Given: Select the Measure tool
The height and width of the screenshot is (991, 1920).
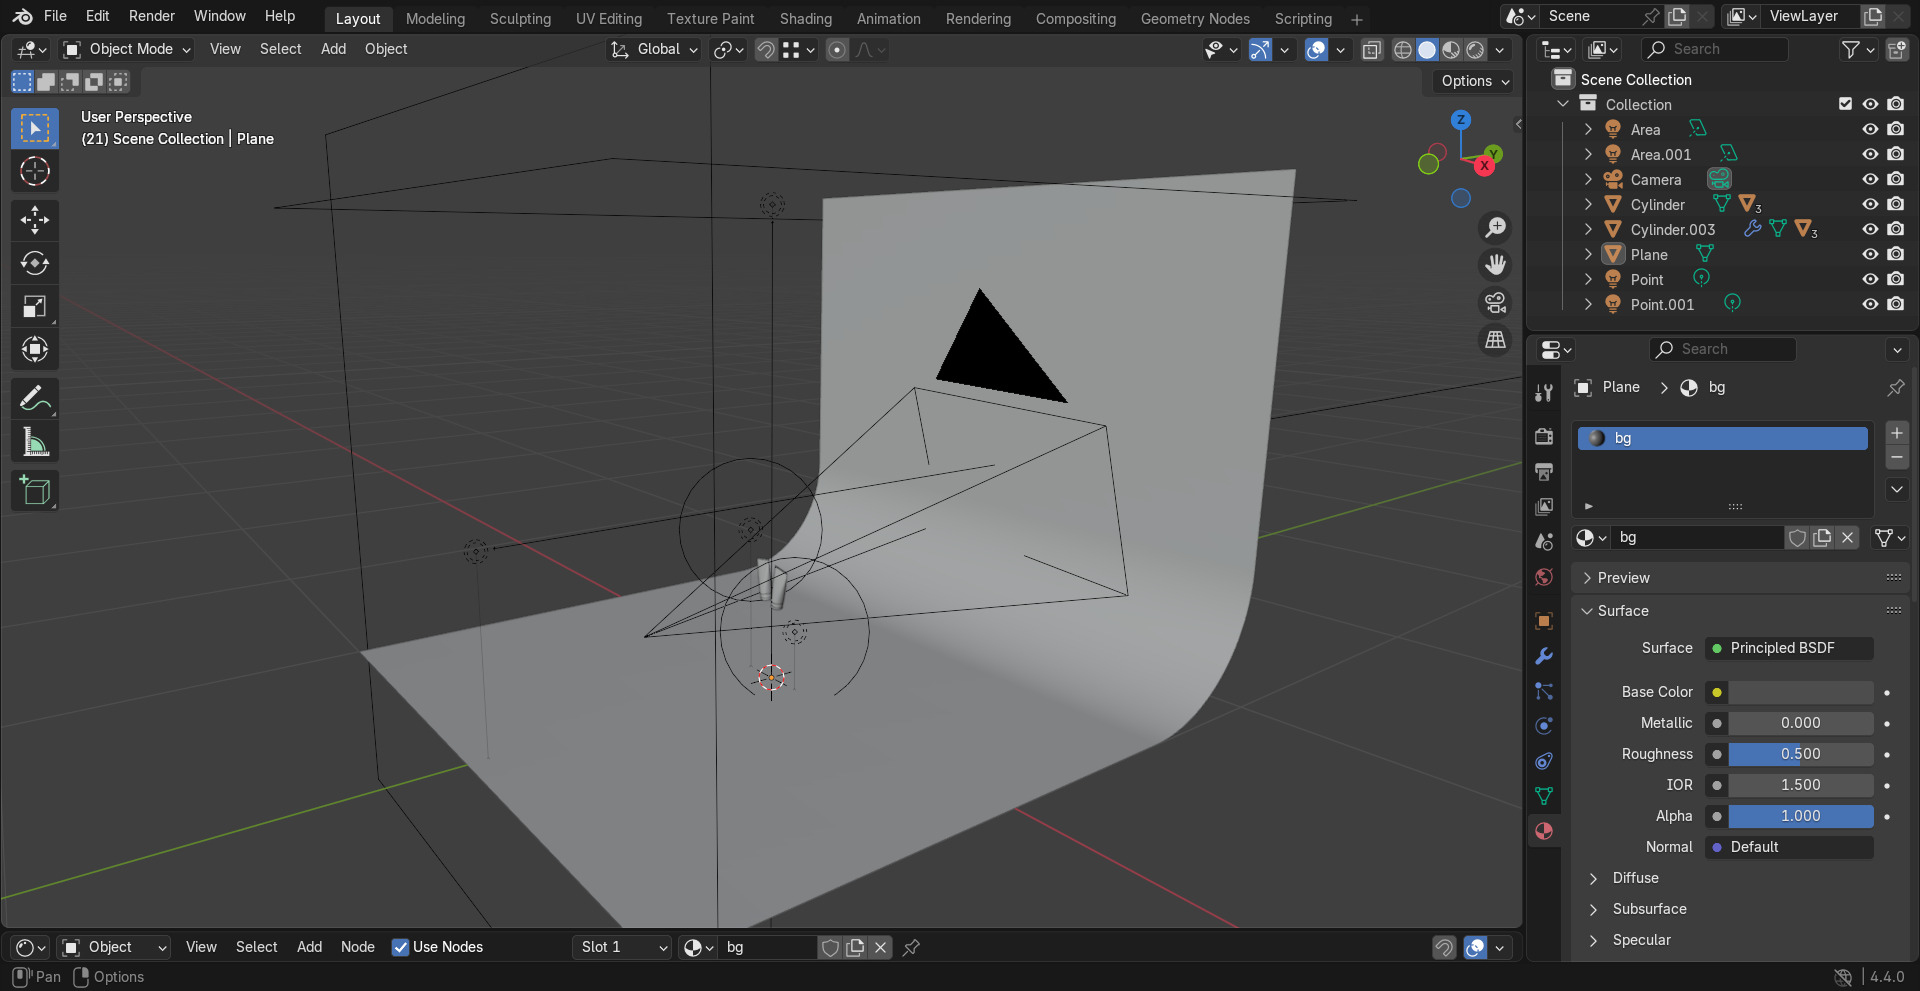Looking at the screenshot, I should pyautogui.click(x=35, y=442).
